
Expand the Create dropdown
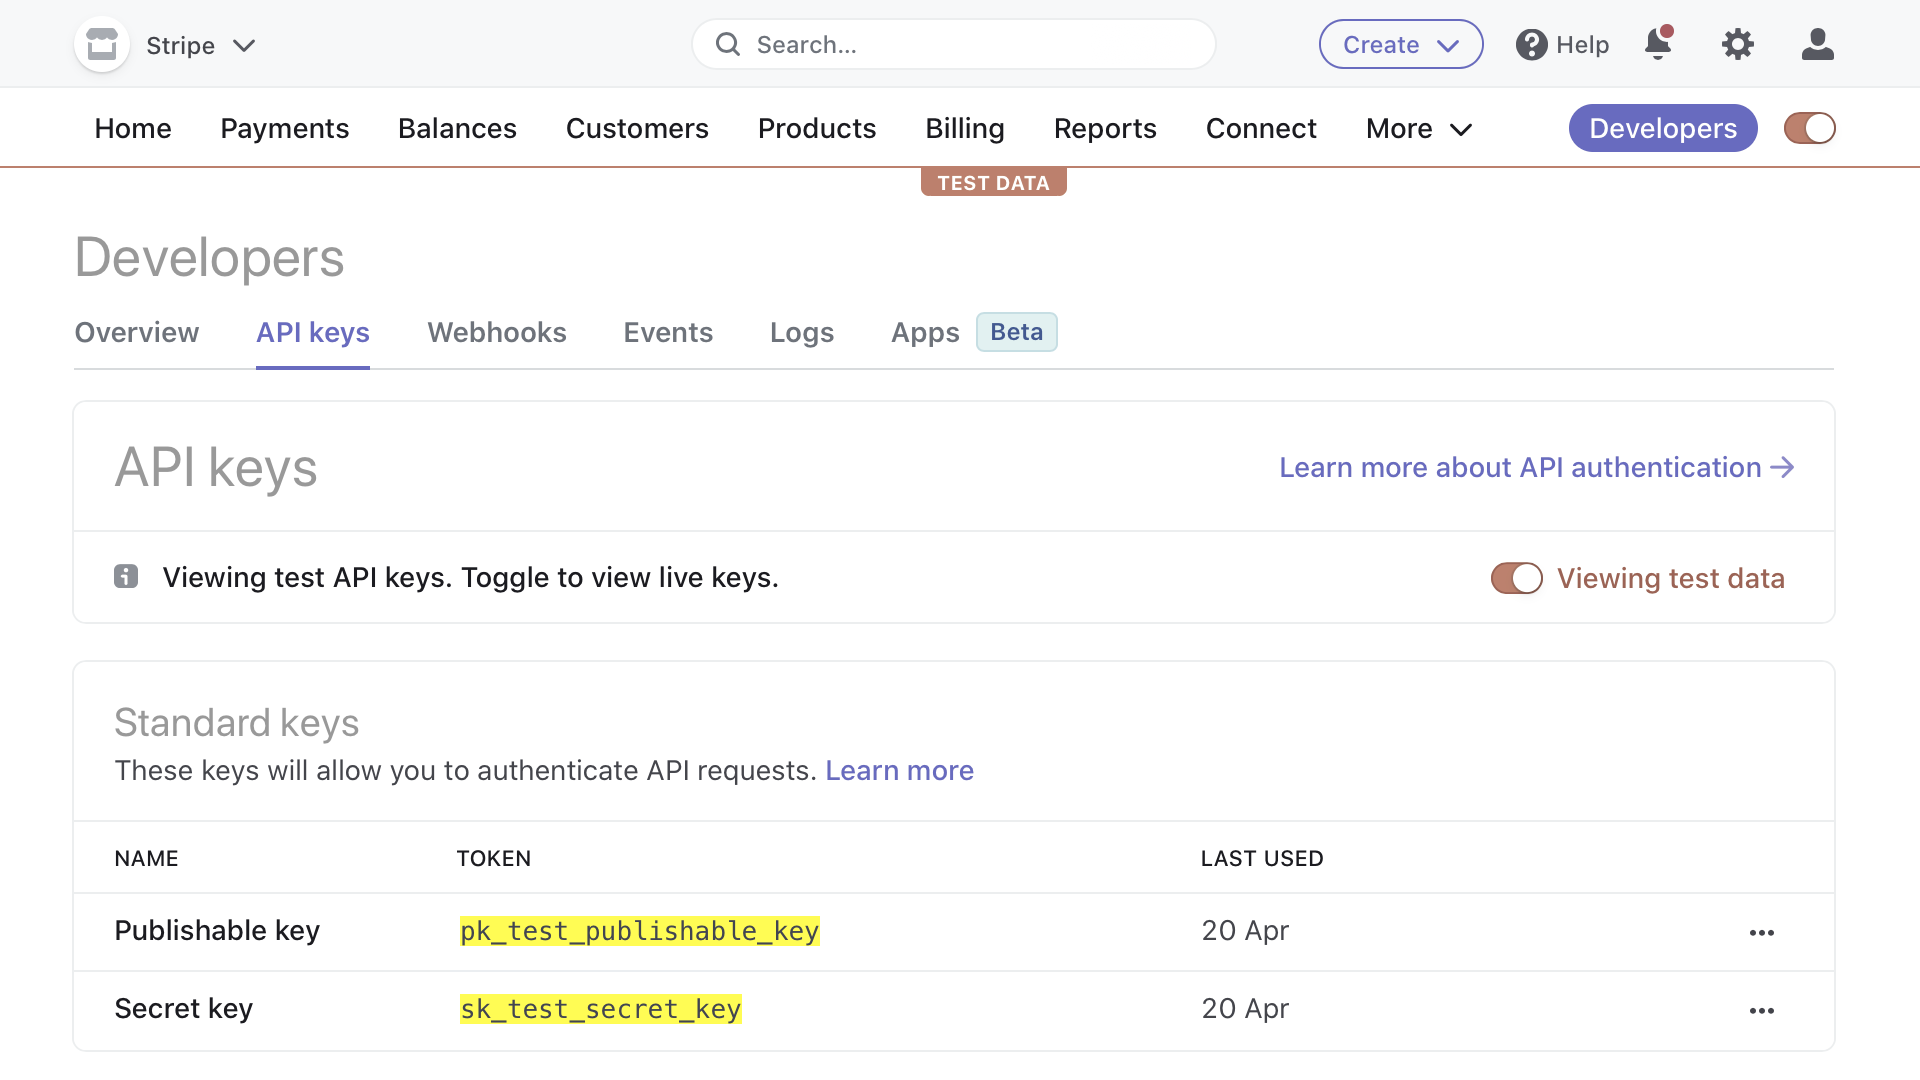(x=1400, y=44)
